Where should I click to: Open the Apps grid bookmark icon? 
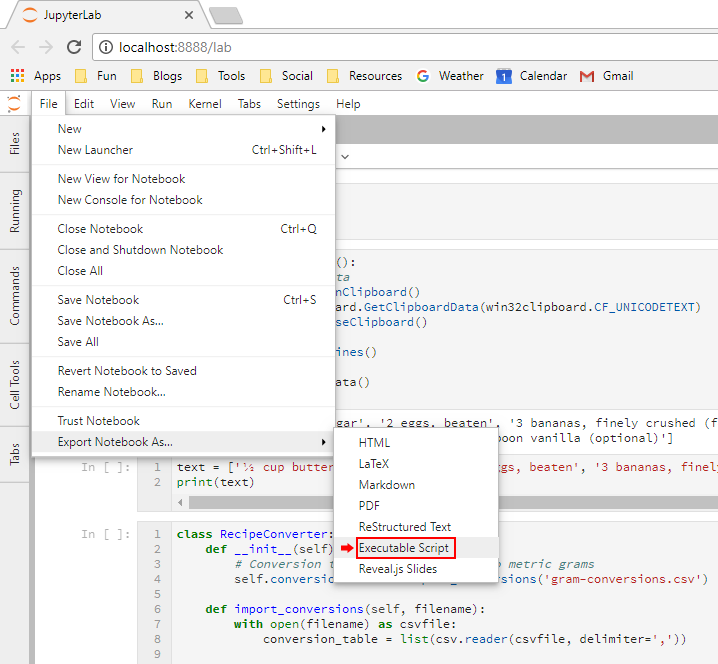tap(16, 76)
